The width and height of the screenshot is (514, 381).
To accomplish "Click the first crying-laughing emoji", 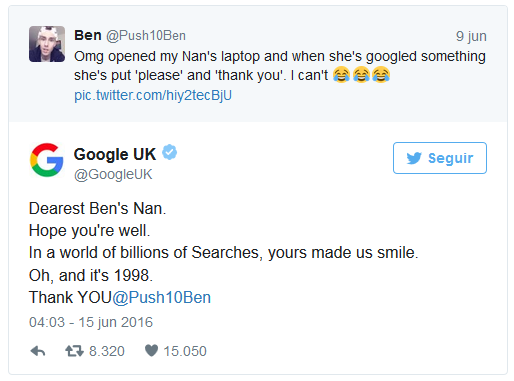I will [341, 75].
